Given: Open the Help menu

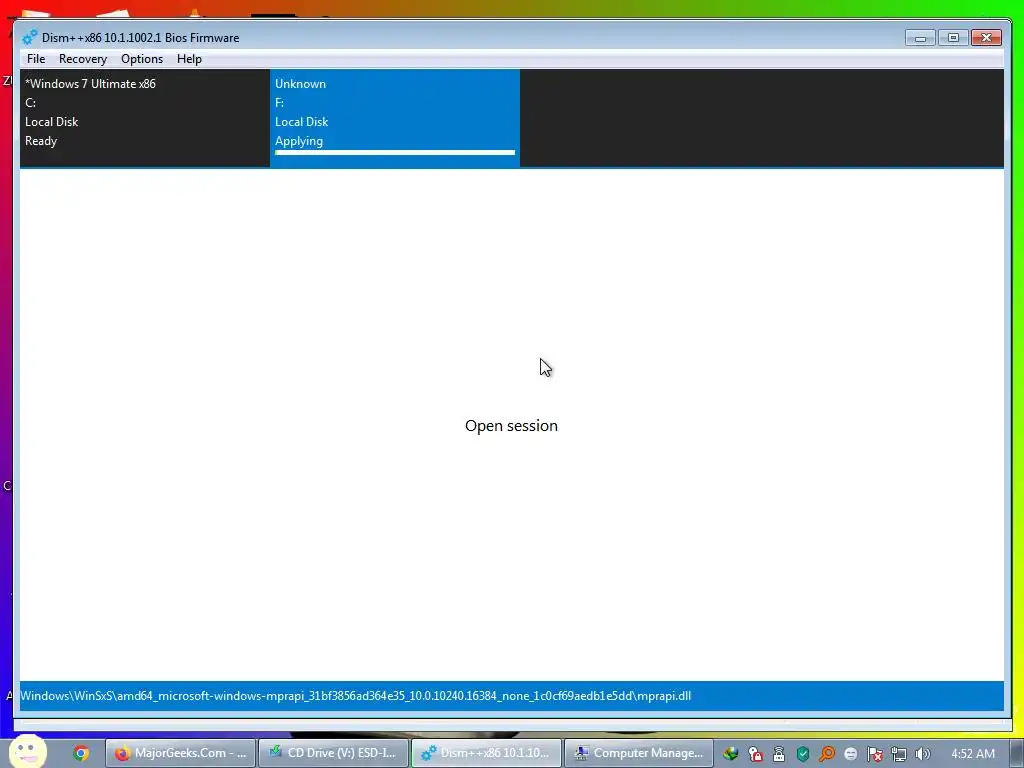Looking at the screenshot, I should (x=189, y=59).
